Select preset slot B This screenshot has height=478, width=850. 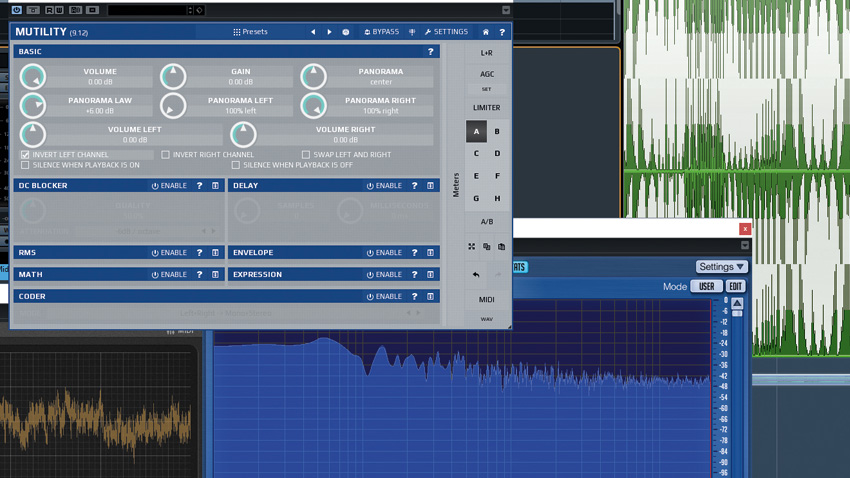[x=497, y=132]
